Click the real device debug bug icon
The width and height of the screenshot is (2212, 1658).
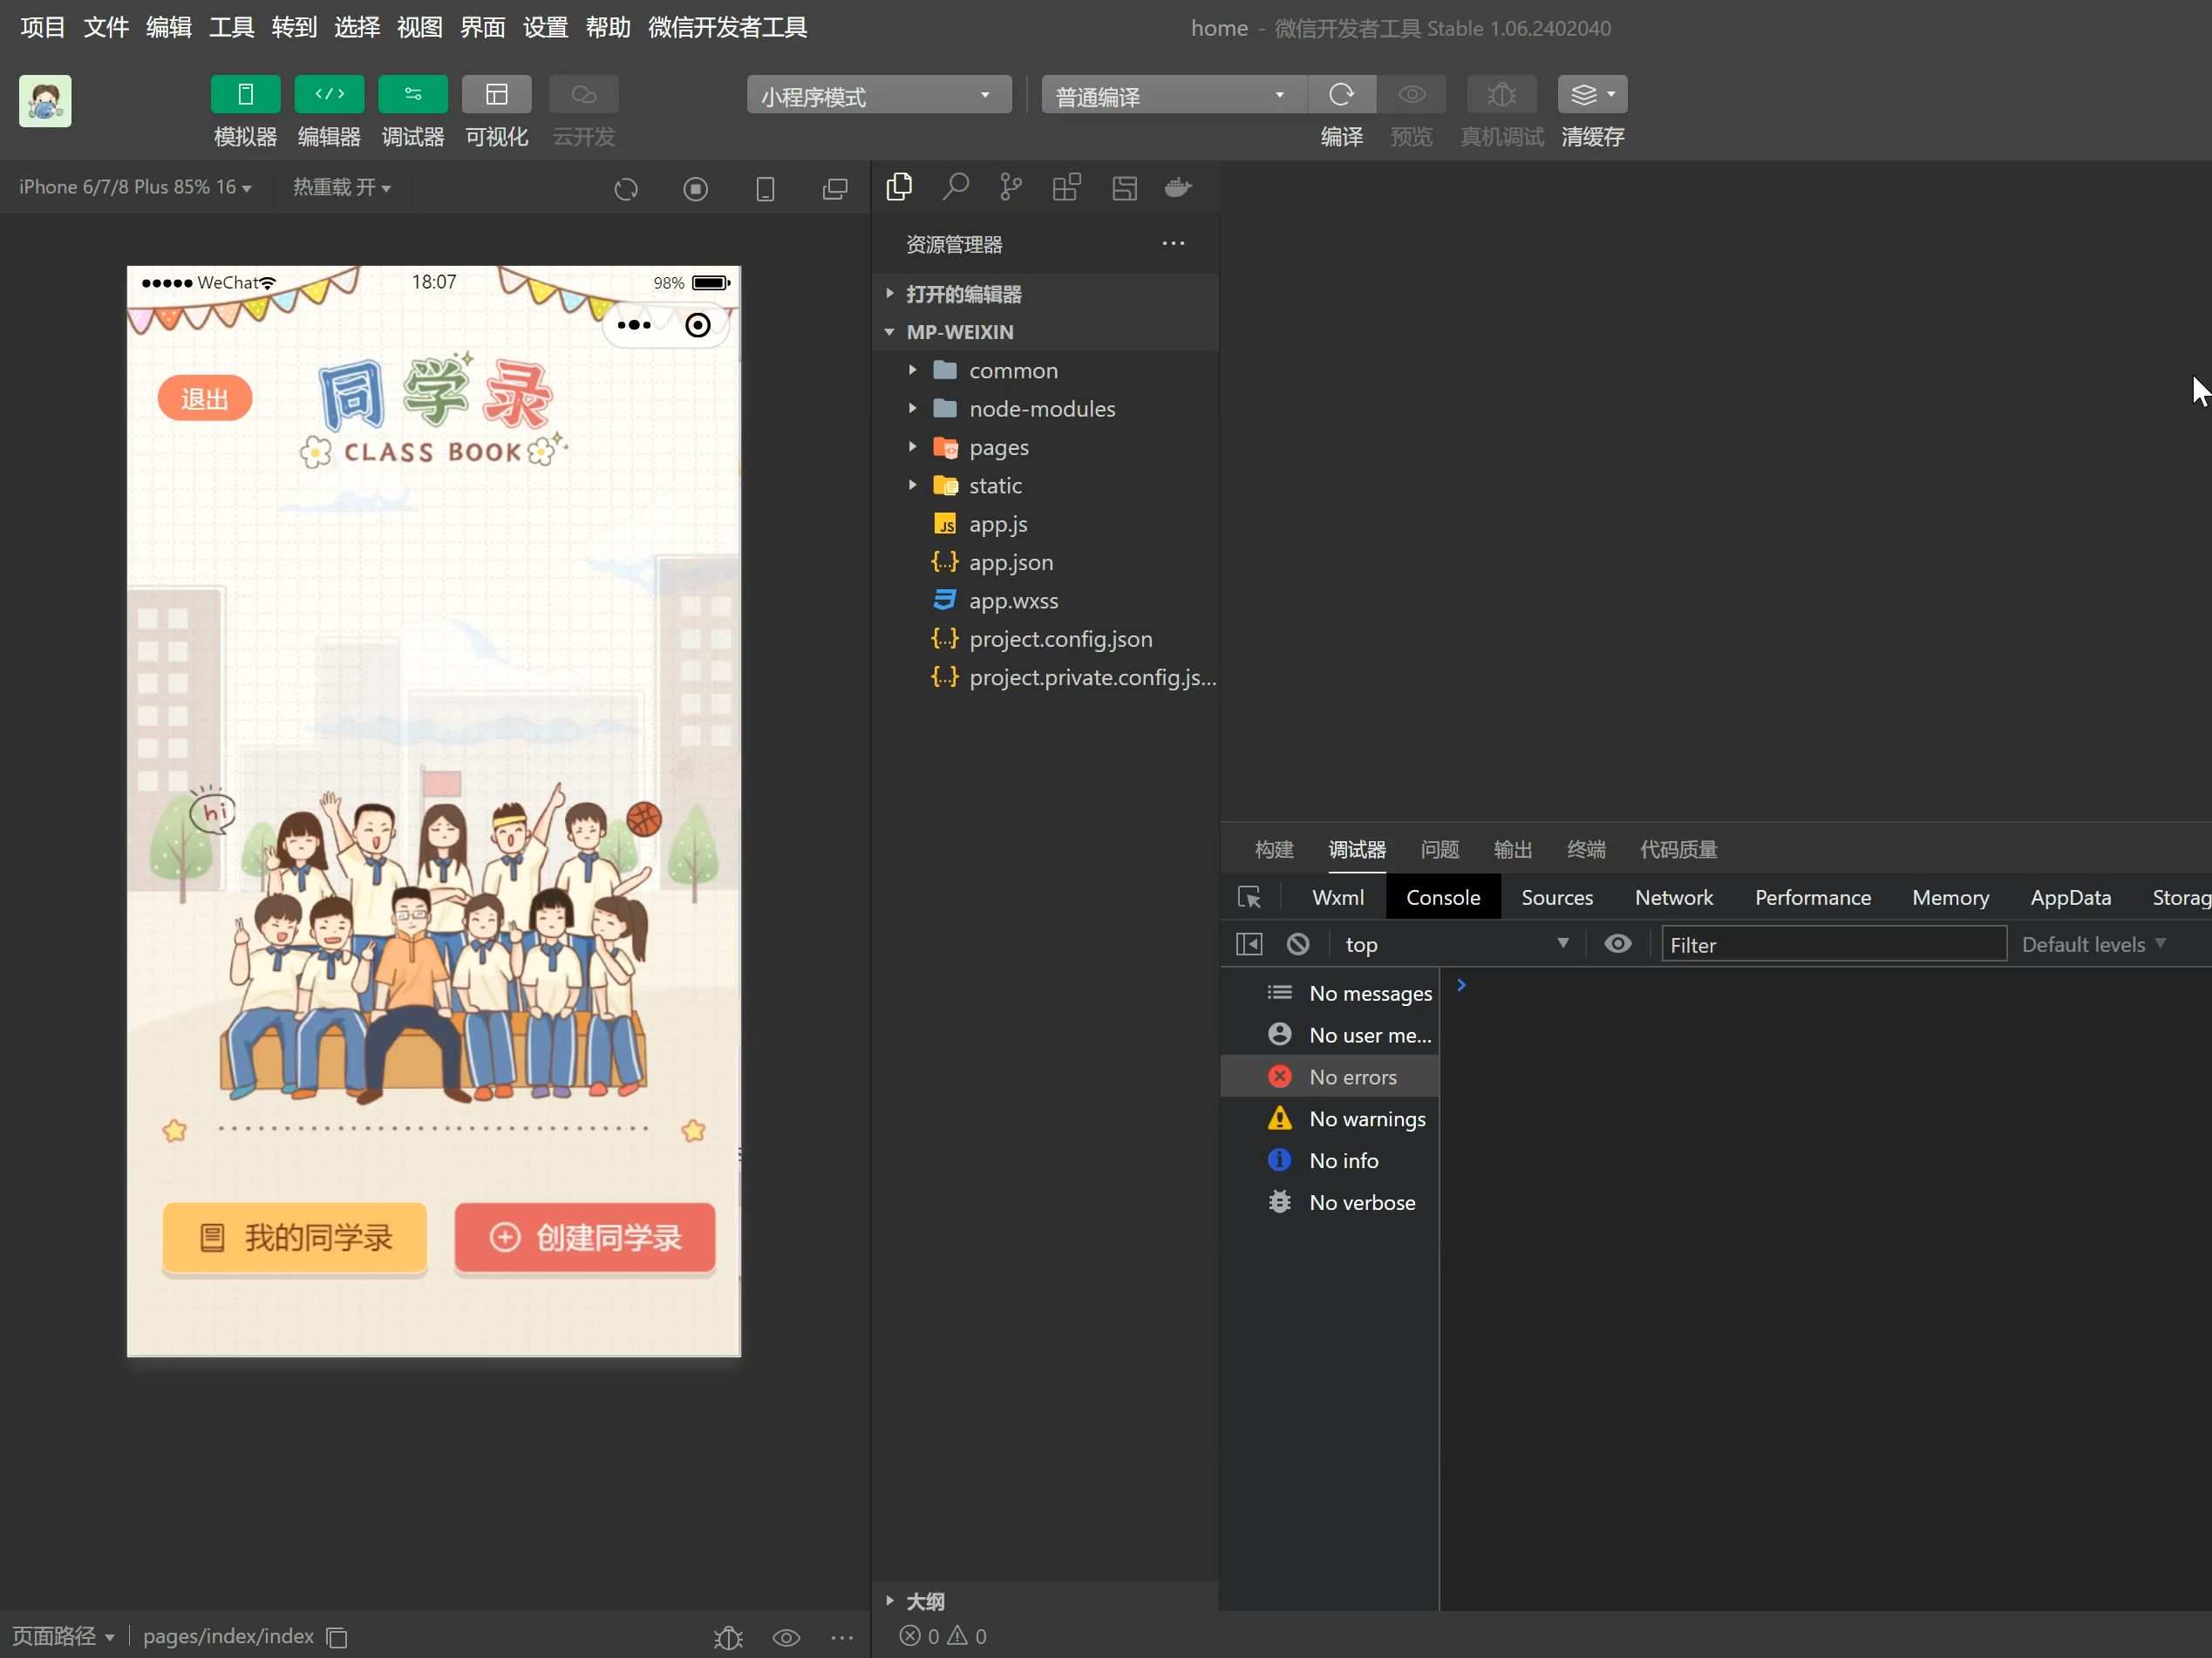pyautogui.click(x=1502, y=95)
